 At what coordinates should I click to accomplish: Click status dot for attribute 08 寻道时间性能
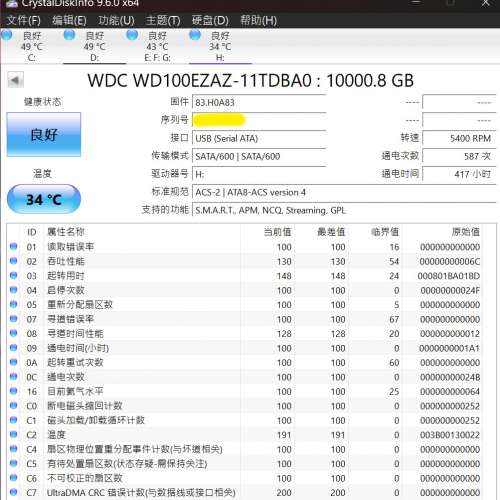13,333
